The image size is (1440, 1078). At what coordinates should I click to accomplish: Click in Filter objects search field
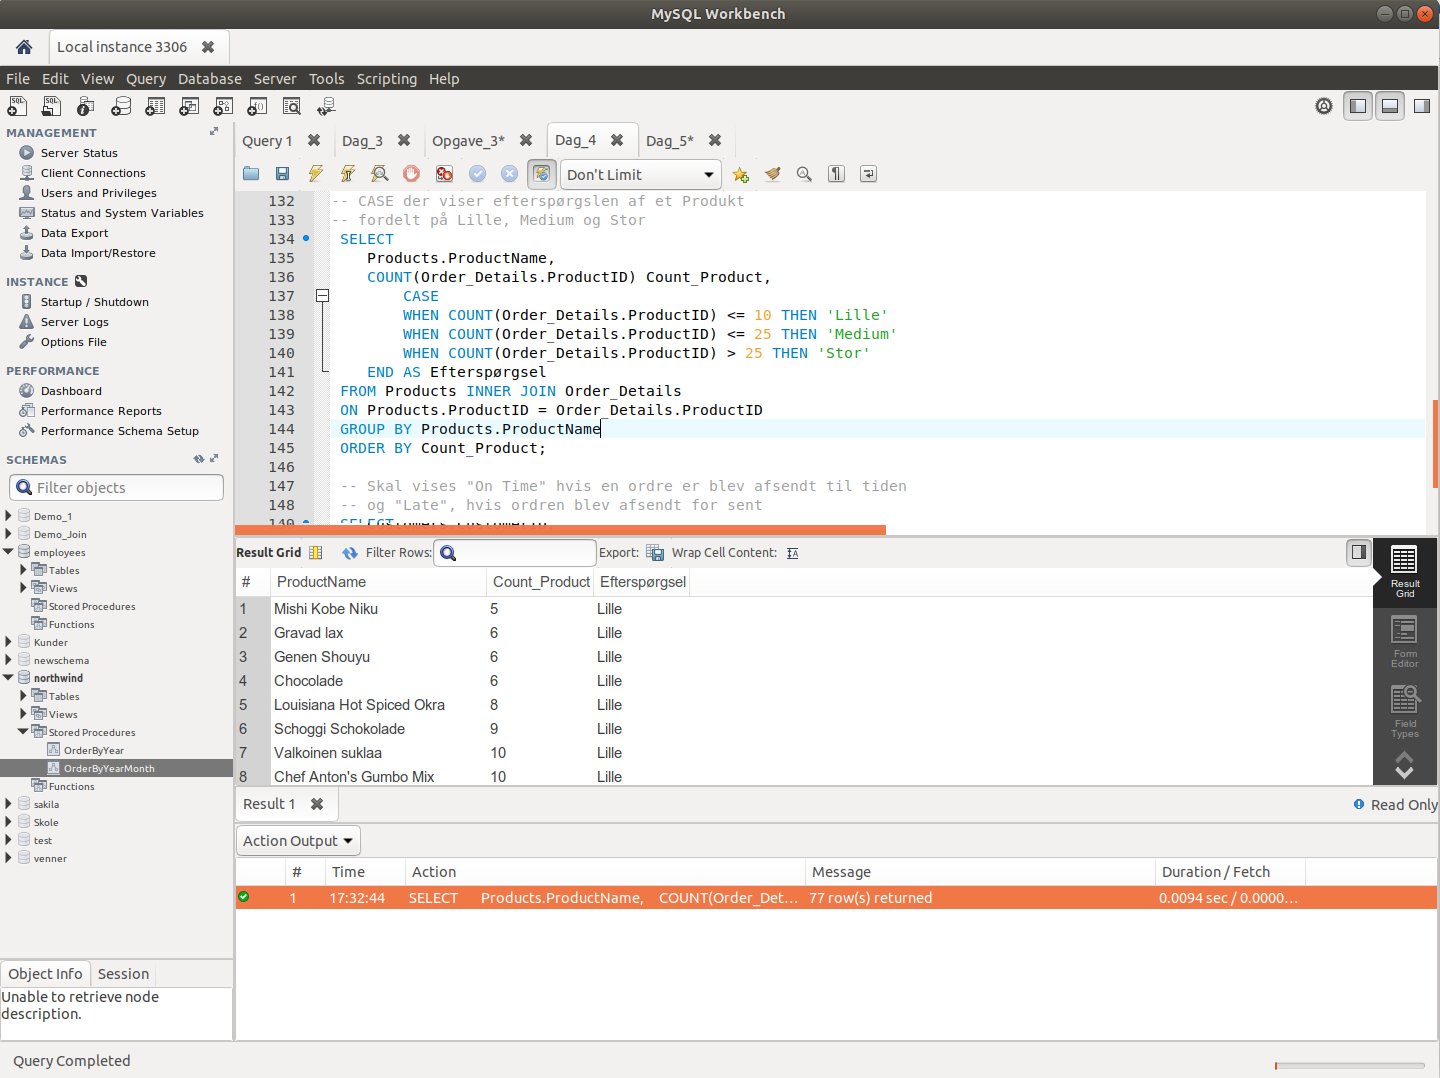pyautogui.click(x=116, y=488)
